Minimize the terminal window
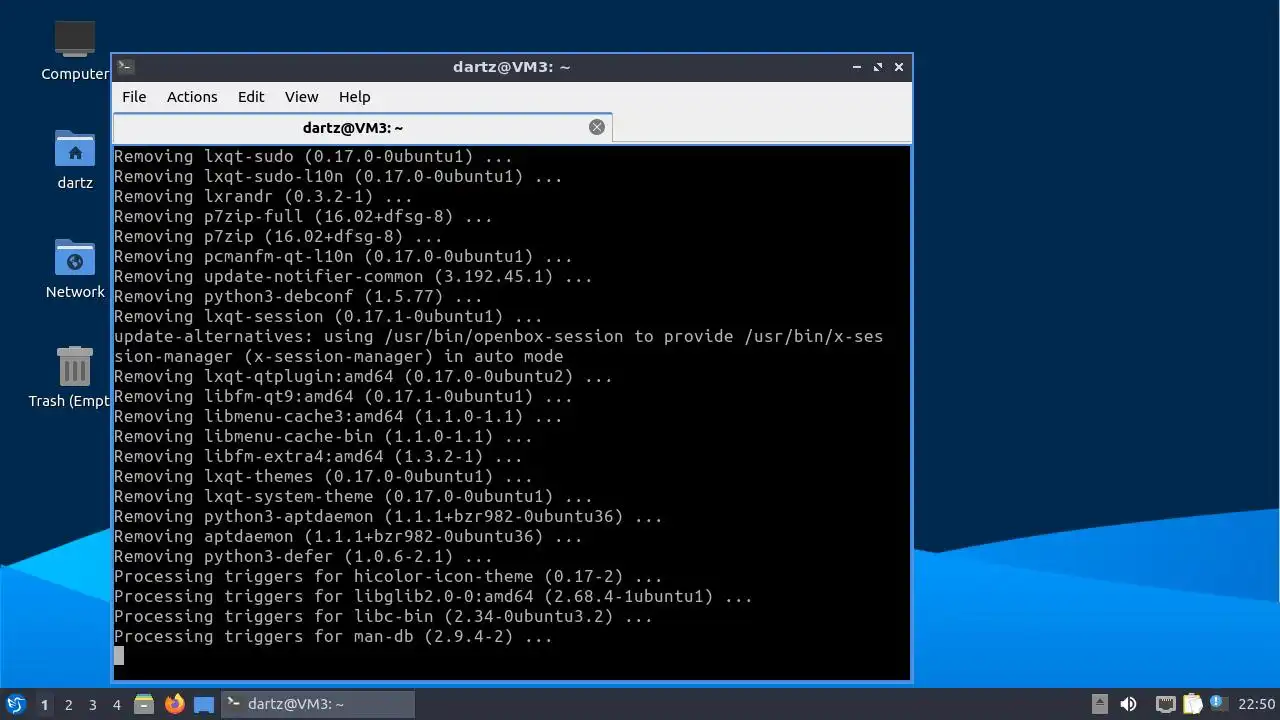Viewport: 1280px width, 720px height. click(x=857, y=67)
